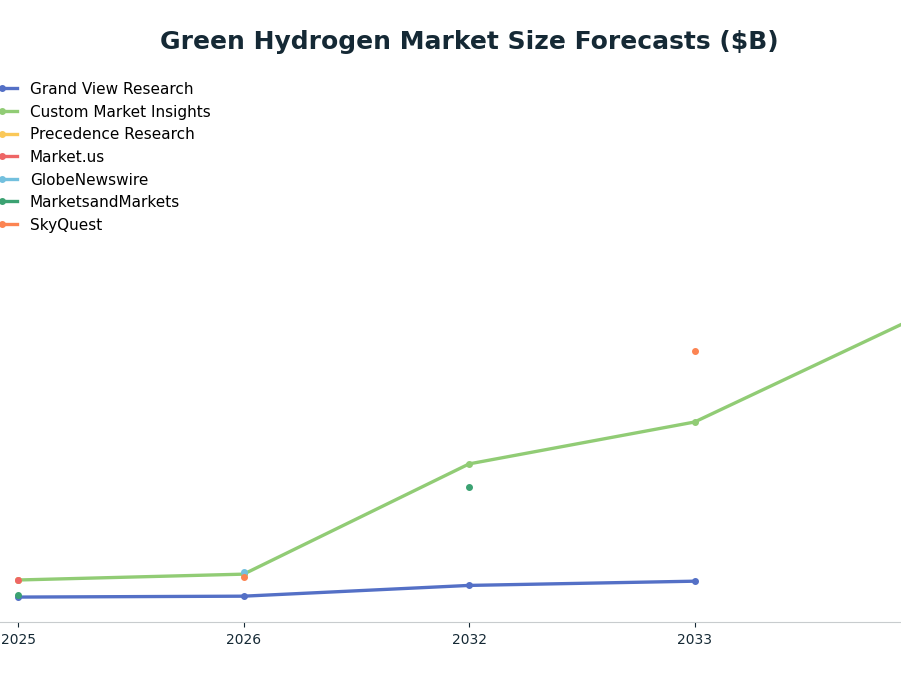Click the Precedence Research yellow legend marker
The height and width of the screenshot is (676, 901).
(x=9, y=135)
